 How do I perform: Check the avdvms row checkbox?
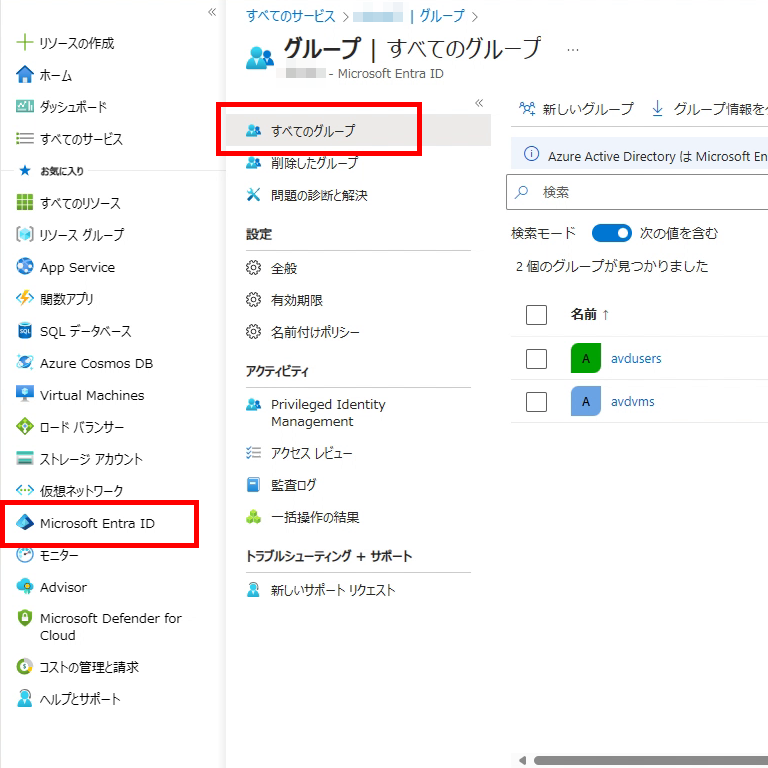[536, 402]
